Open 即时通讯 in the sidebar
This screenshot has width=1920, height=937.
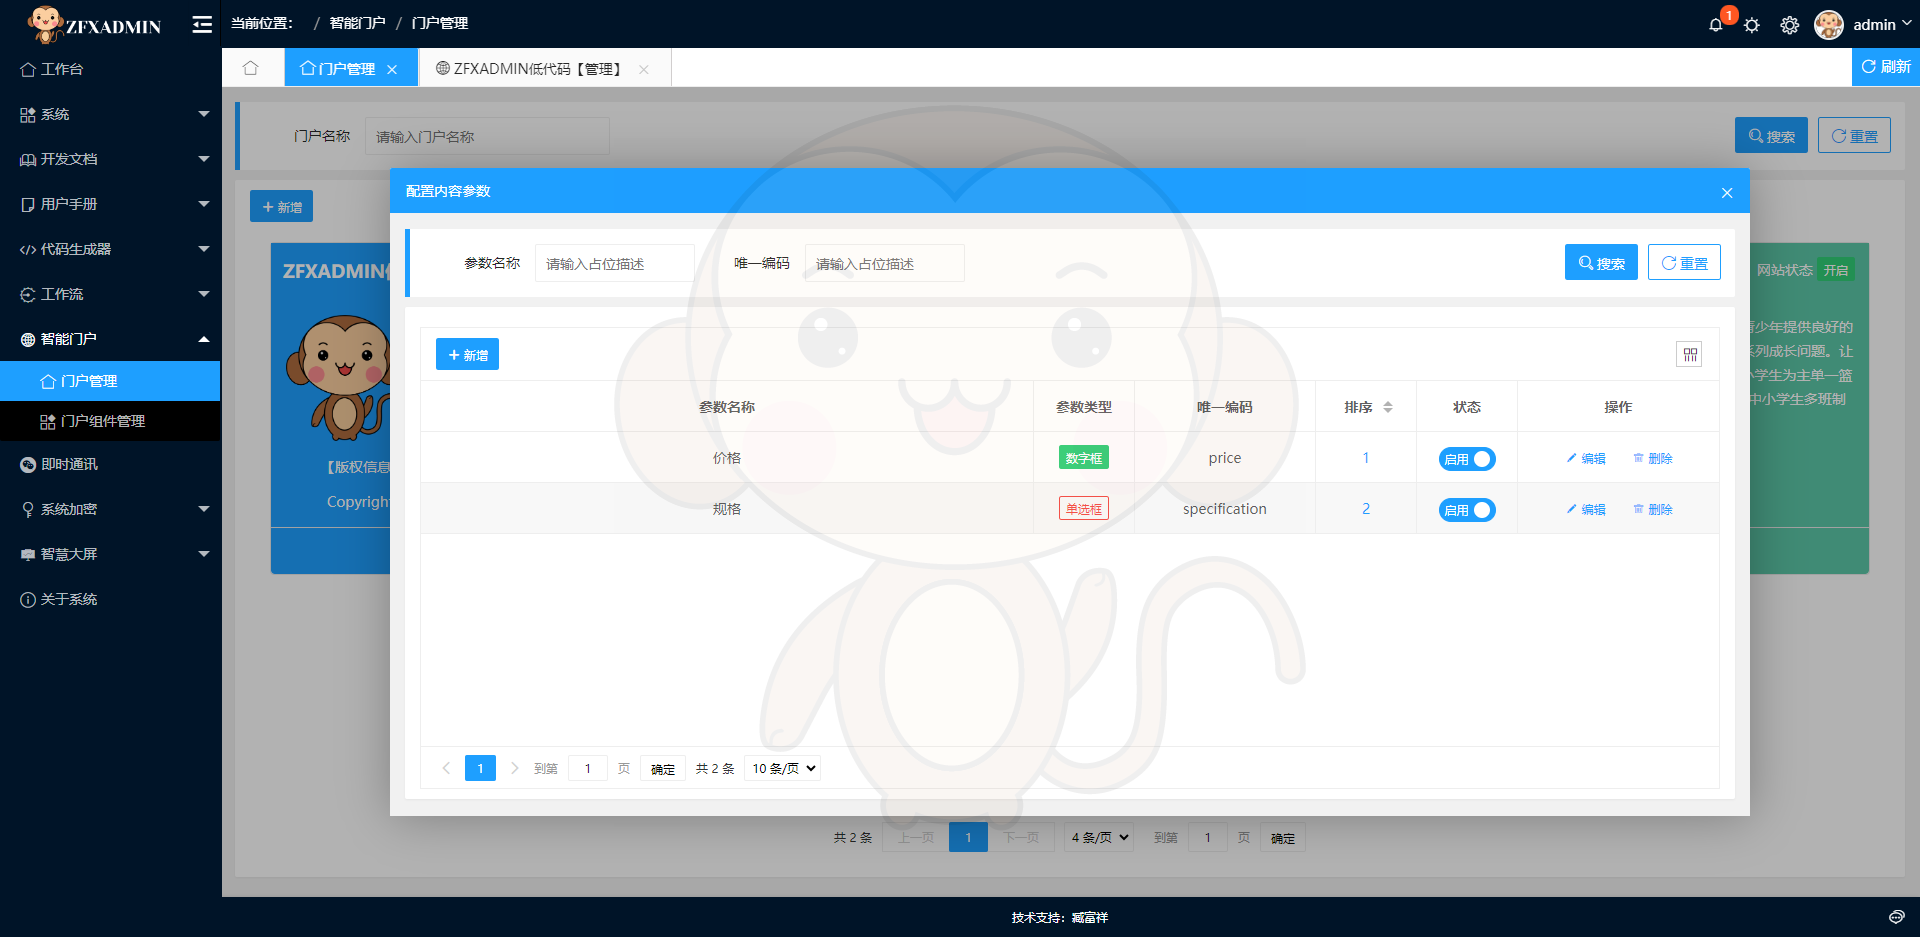[x=110, y=464]
